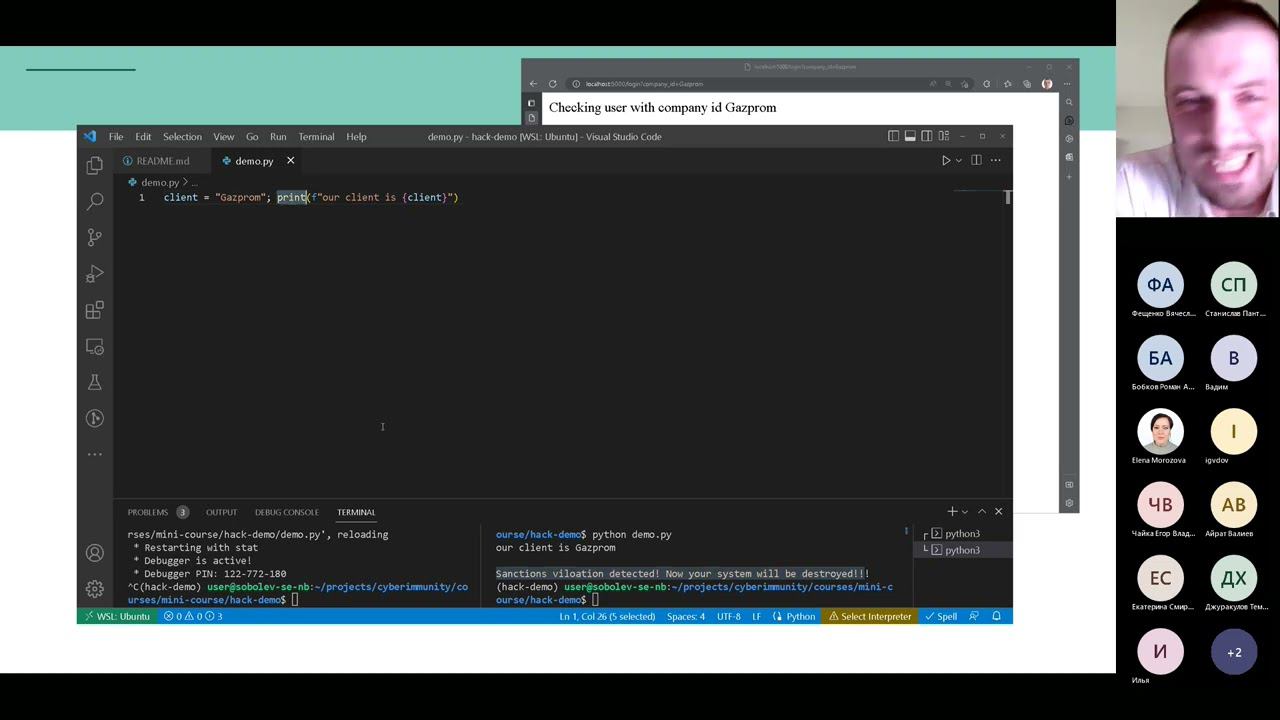
Task: Select the TERMINAL panel tab
Action: click(356, 512)
